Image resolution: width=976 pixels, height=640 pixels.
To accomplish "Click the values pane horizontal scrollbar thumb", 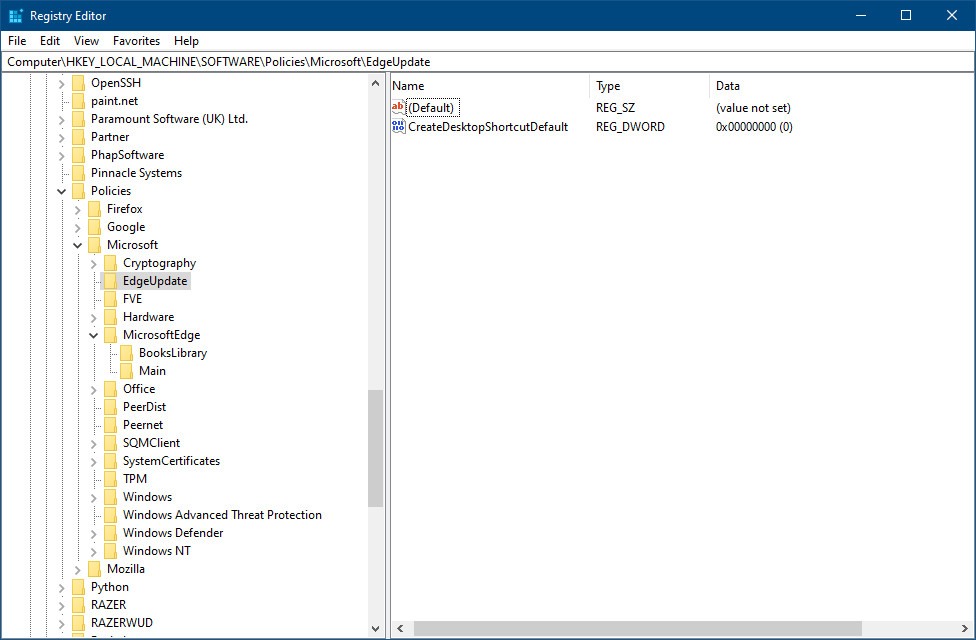I will click(x=637, y=629).
